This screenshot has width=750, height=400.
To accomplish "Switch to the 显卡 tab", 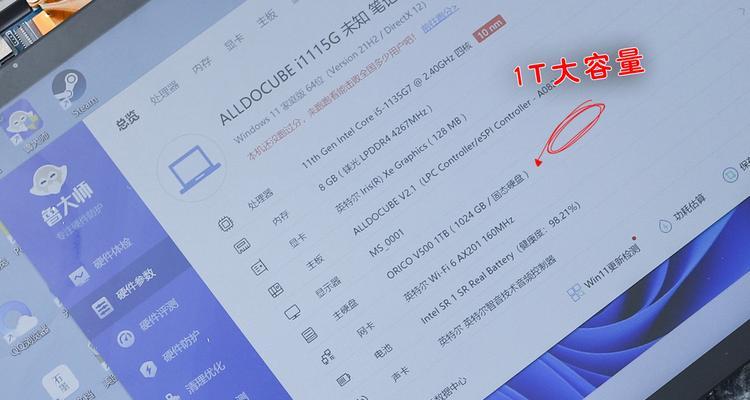I will coord(234,42).
